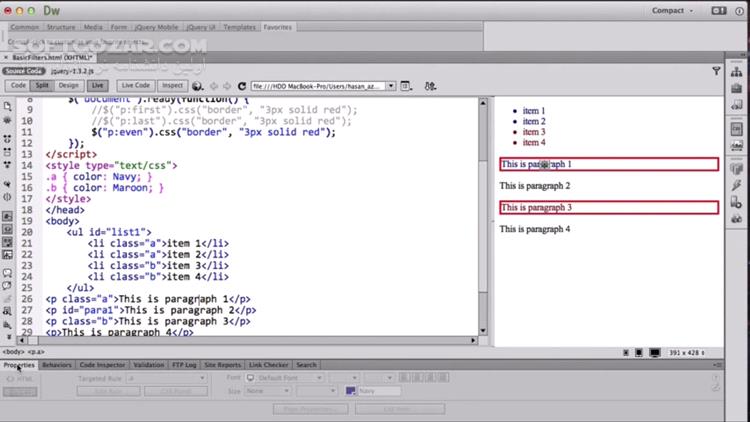Screen dimensions: 750x422
Task: Open the jQuery UI insert tab
Action: tap(200, 27)
